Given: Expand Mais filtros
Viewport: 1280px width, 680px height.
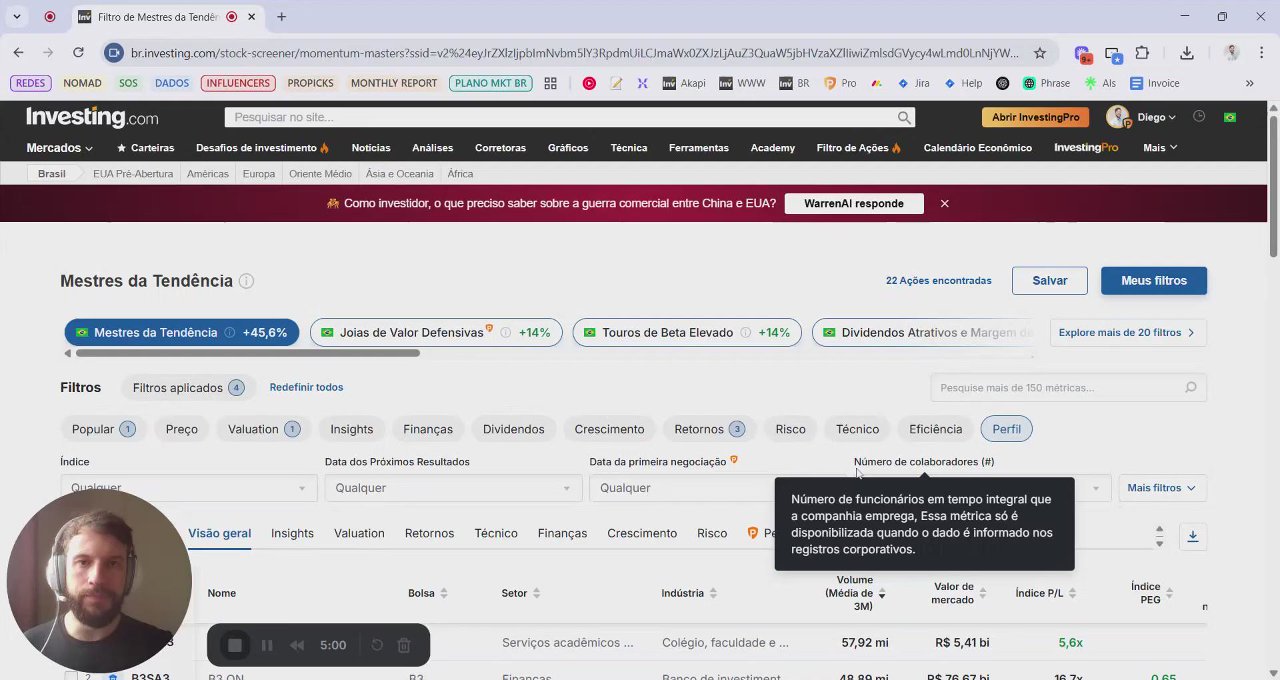Looking at the screenshot, I should tap(1161, 488).
